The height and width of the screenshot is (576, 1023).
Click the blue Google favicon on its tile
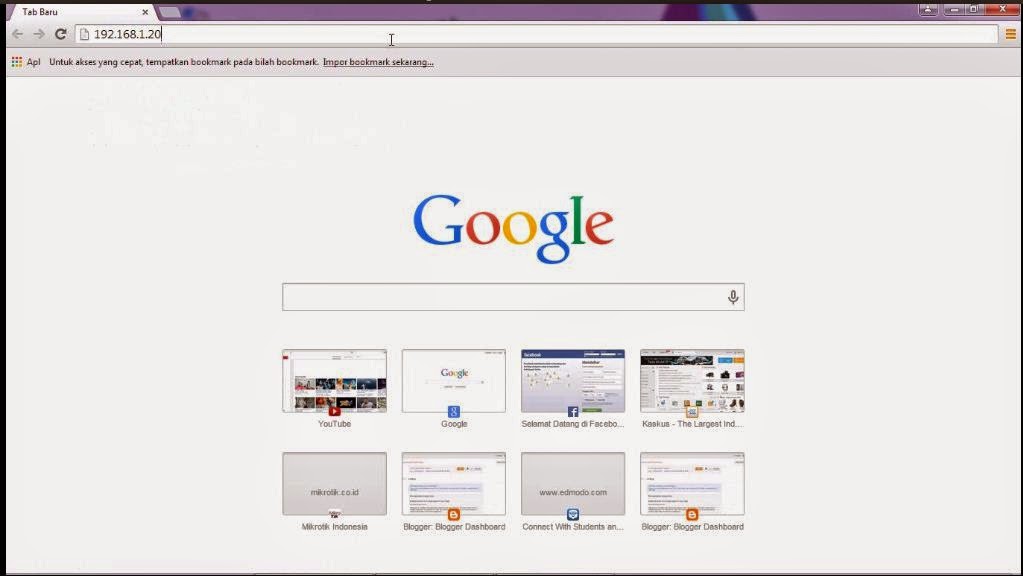453,412
